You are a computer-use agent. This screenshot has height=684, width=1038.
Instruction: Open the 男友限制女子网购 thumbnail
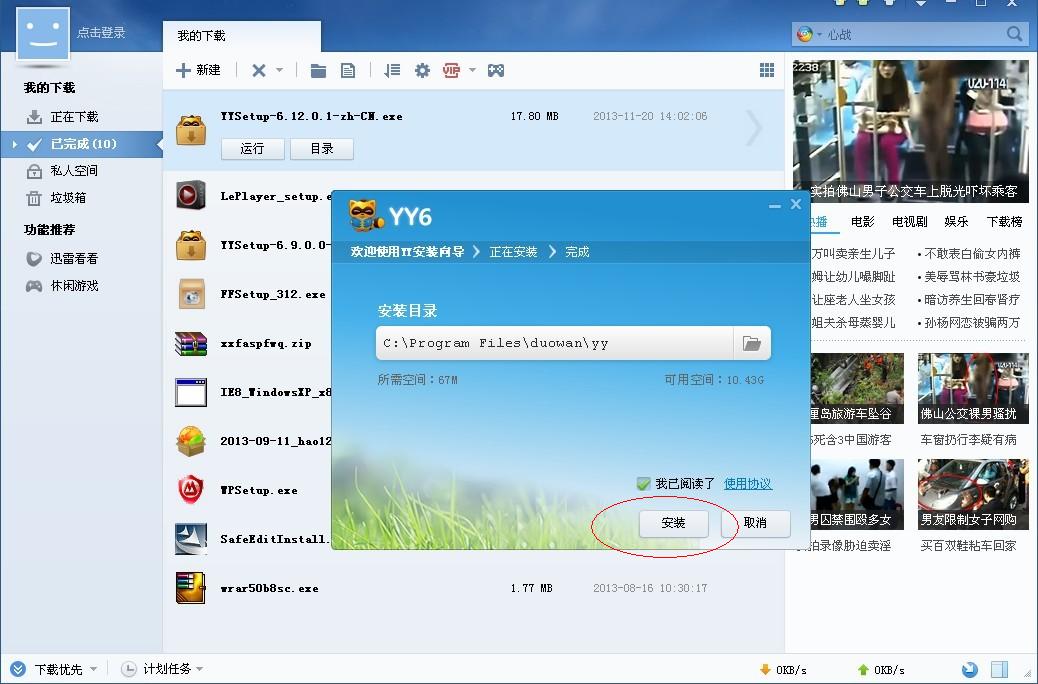973,494
